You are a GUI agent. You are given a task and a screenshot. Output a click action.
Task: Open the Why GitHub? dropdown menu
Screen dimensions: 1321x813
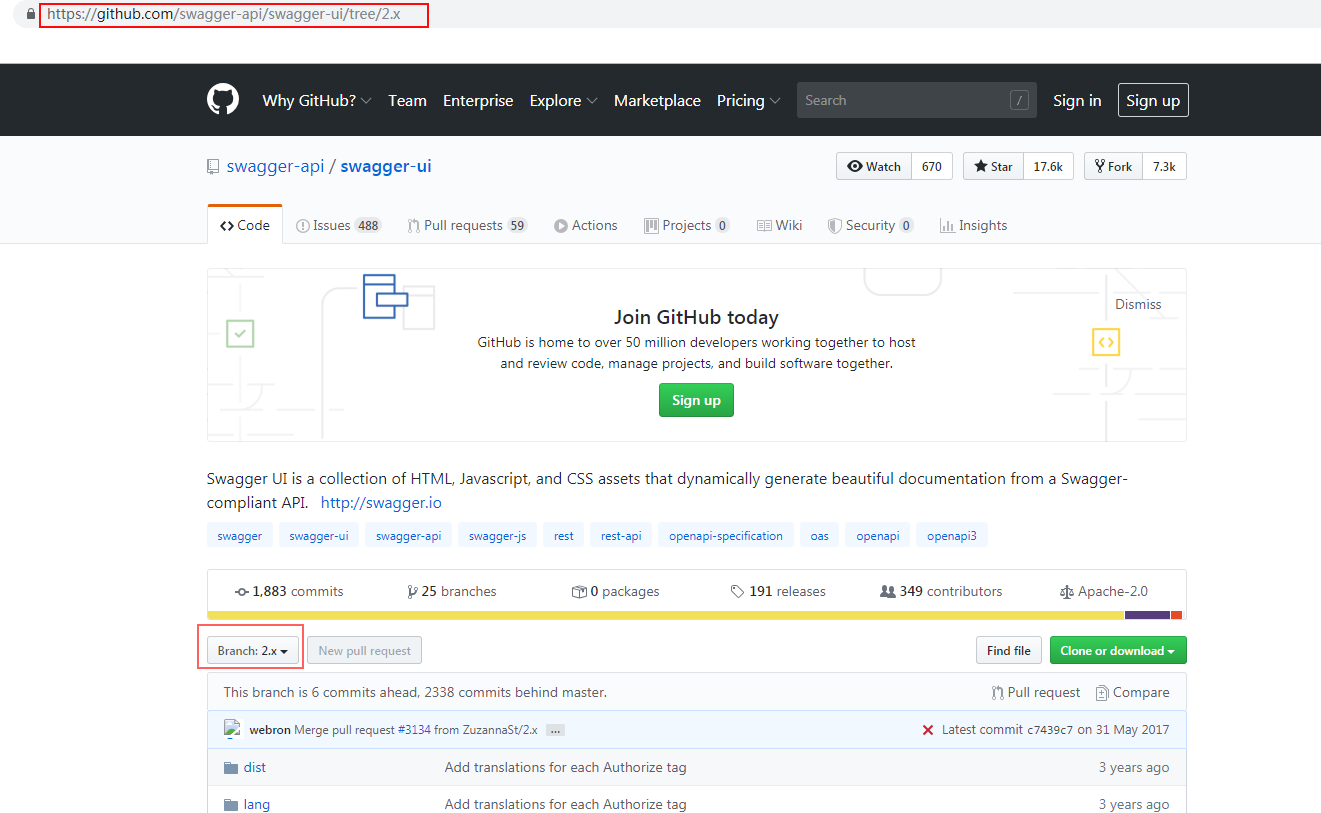[x=317, y=100]
